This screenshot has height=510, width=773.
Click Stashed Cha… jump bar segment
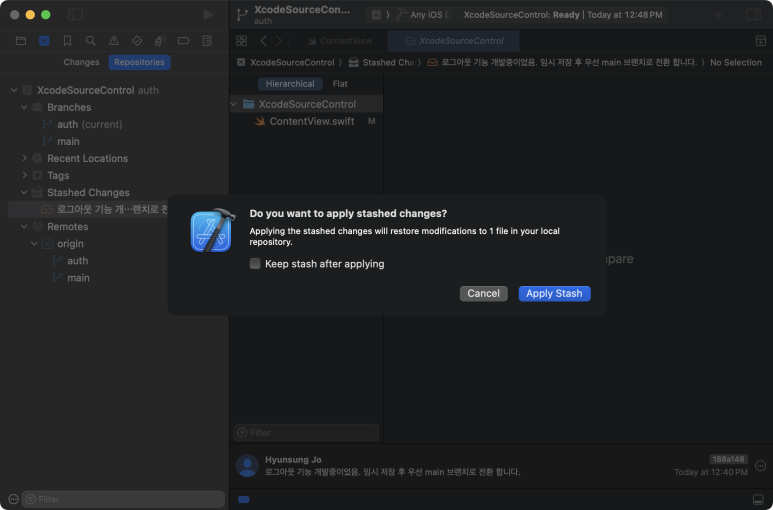point(388,62)
